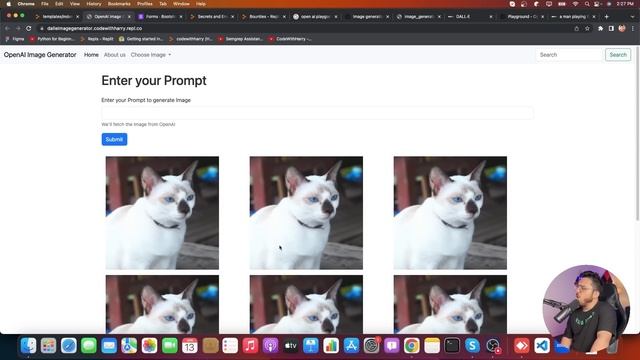Open the Wi-Fi status menu
The width and height of the screenshot is (640, 360).
click(575, 4)
